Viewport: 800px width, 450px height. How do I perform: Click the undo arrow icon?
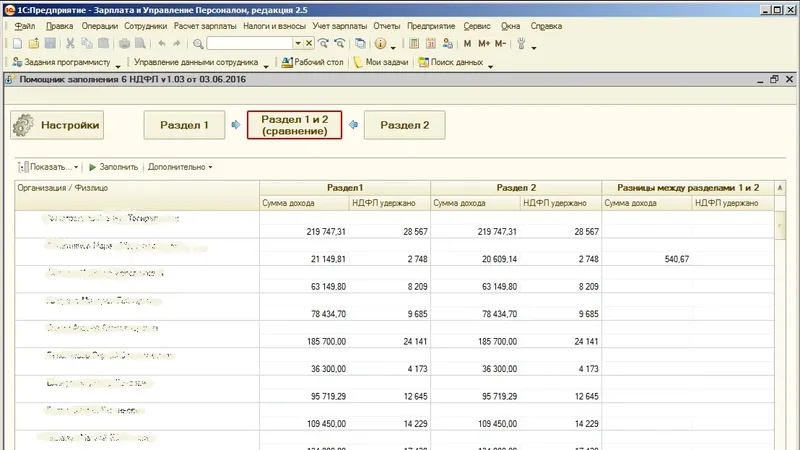[x=161, y=44]
